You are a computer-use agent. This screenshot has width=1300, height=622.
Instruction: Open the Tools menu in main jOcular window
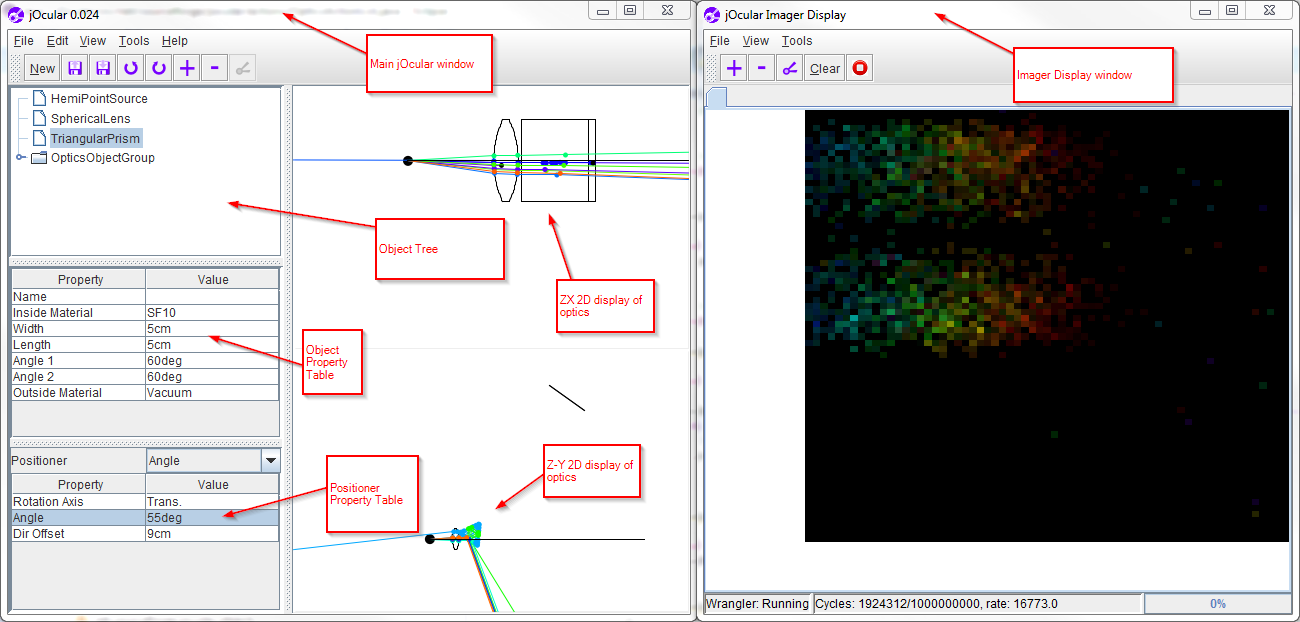(x=134, y=41)
